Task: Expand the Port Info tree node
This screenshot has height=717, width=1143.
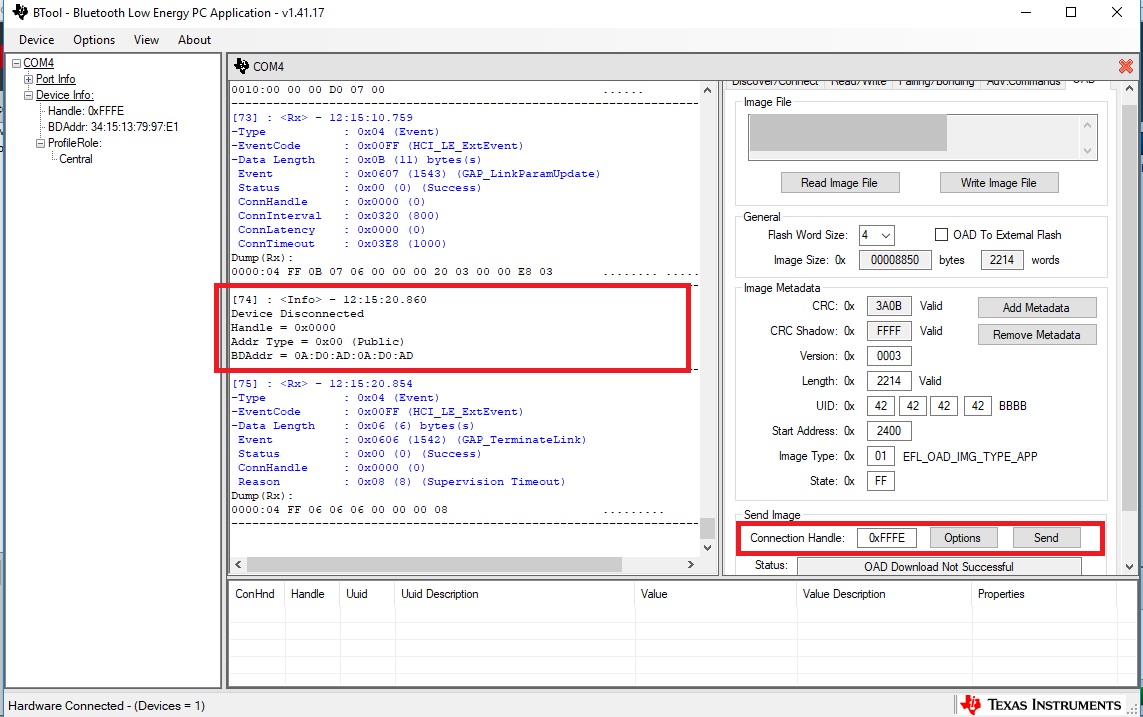Action: click(28, 79)
